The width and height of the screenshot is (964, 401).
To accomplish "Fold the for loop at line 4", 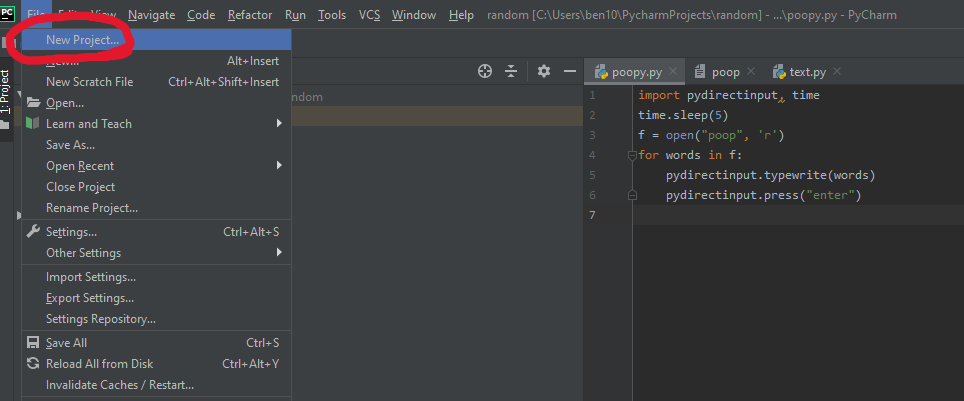I will point(632,156).
